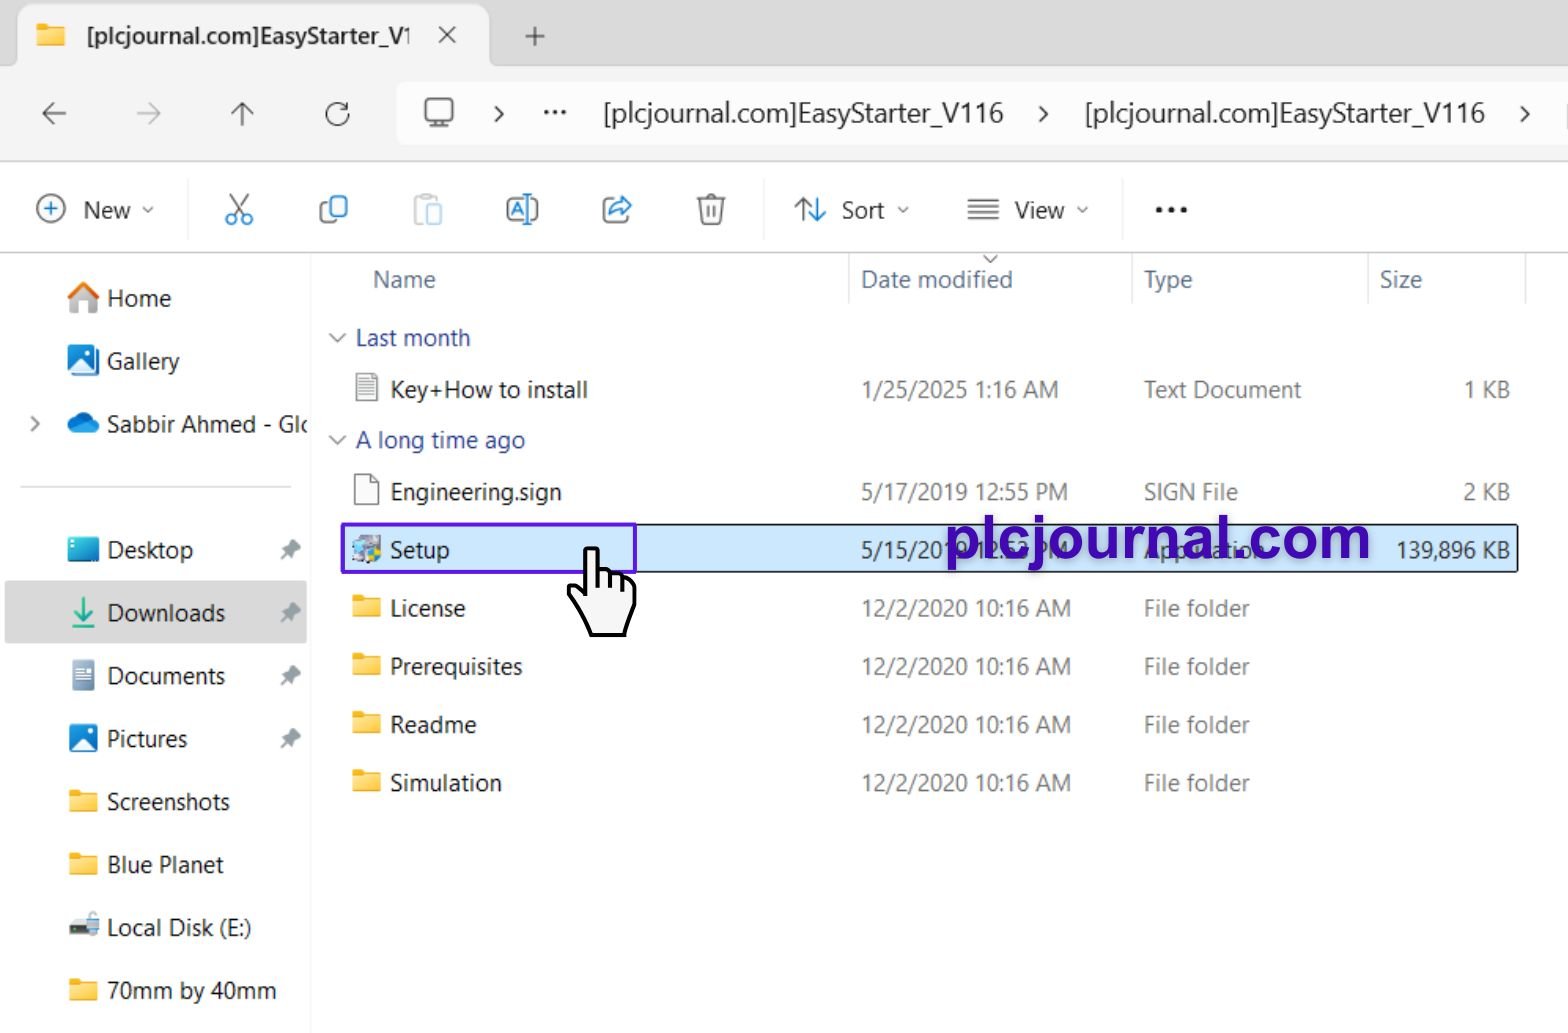This screenshot has height=1033, width=1568.
Task: Open the See more (three dots) toolbar menu
Action: click(x=1171, y=210)
